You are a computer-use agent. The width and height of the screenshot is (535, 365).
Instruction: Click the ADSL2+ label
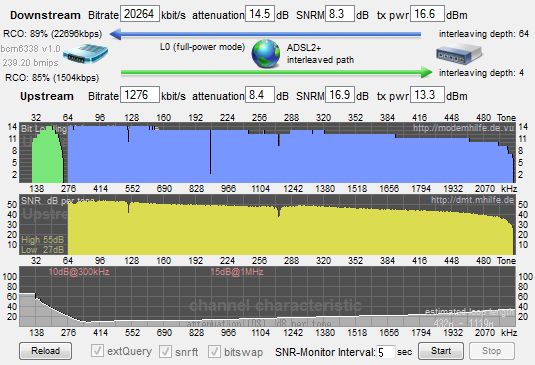[x=304, y=47]
